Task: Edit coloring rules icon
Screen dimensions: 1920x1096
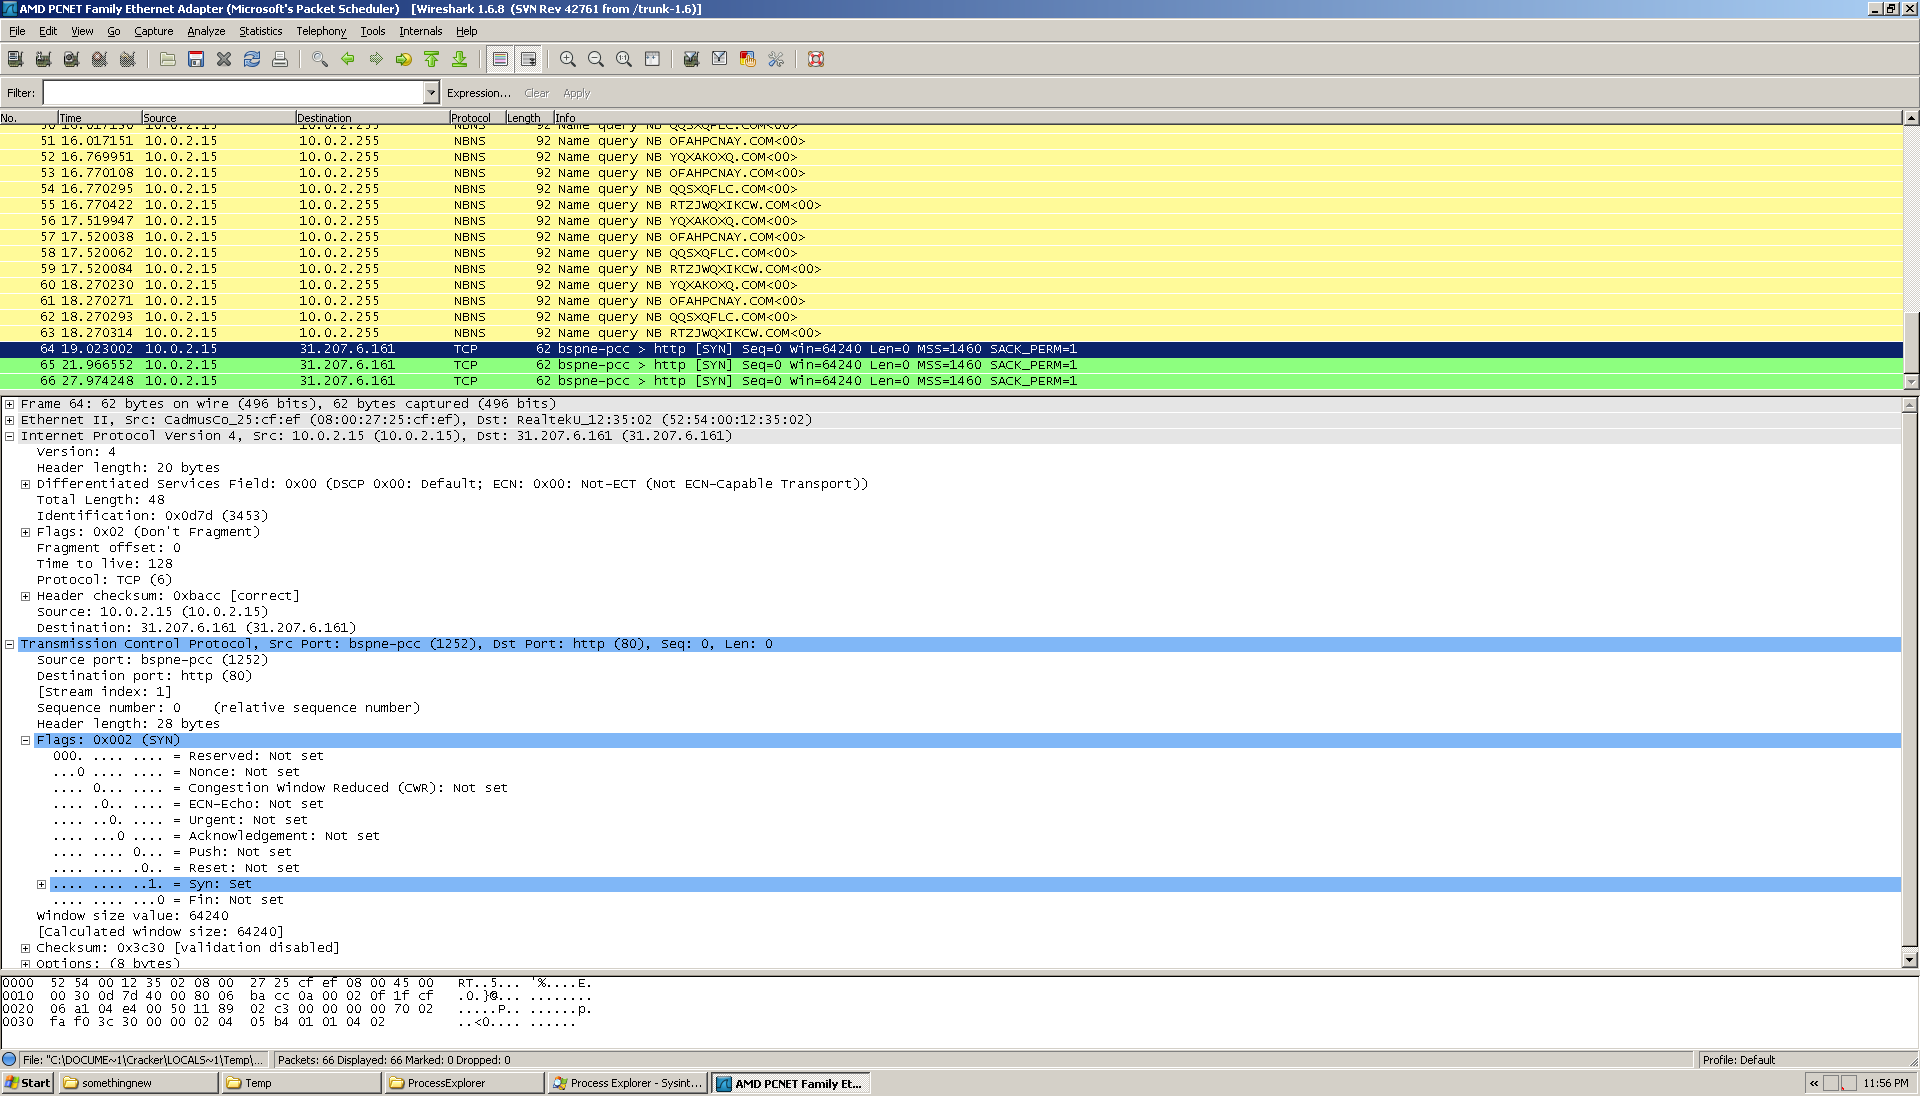Action: click(x=747, y=60)
